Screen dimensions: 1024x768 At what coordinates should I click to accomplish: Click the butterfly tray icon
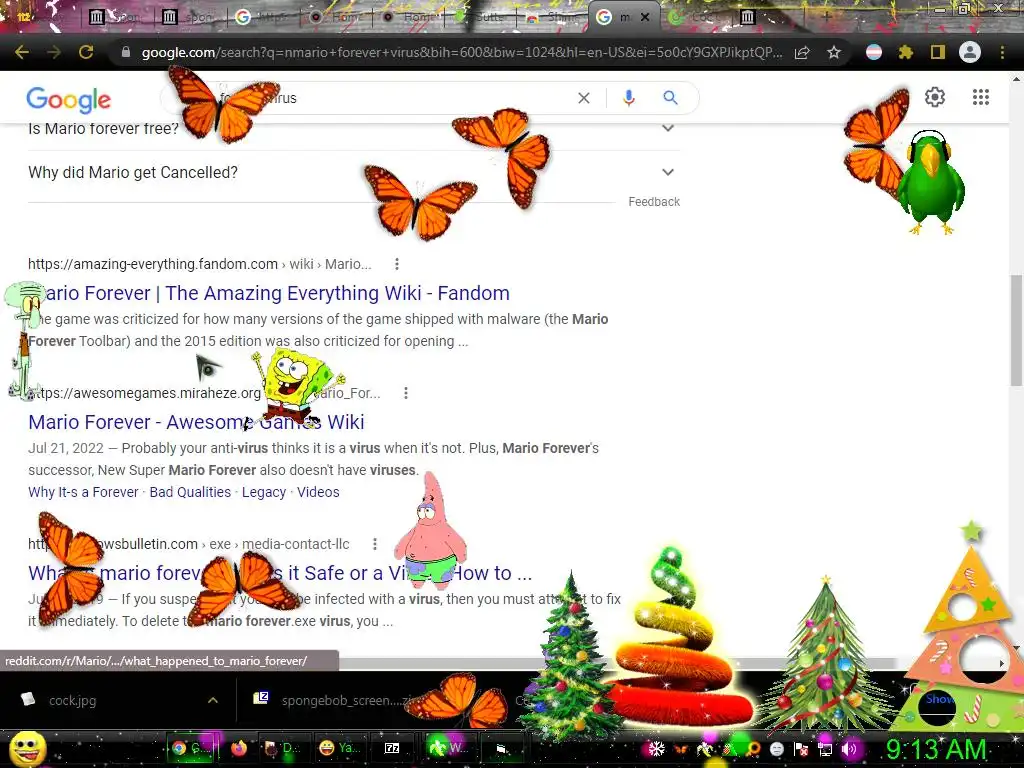click(x=680, y=749)
